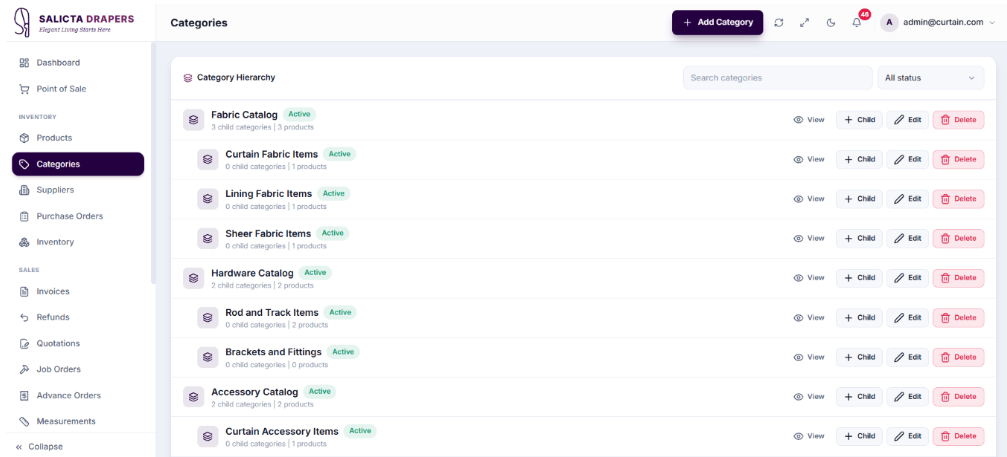Delete the Fabric Catalog category
Image resolution: width=1007 pixels, height=457 pixels.
click(x=958, y=119)
